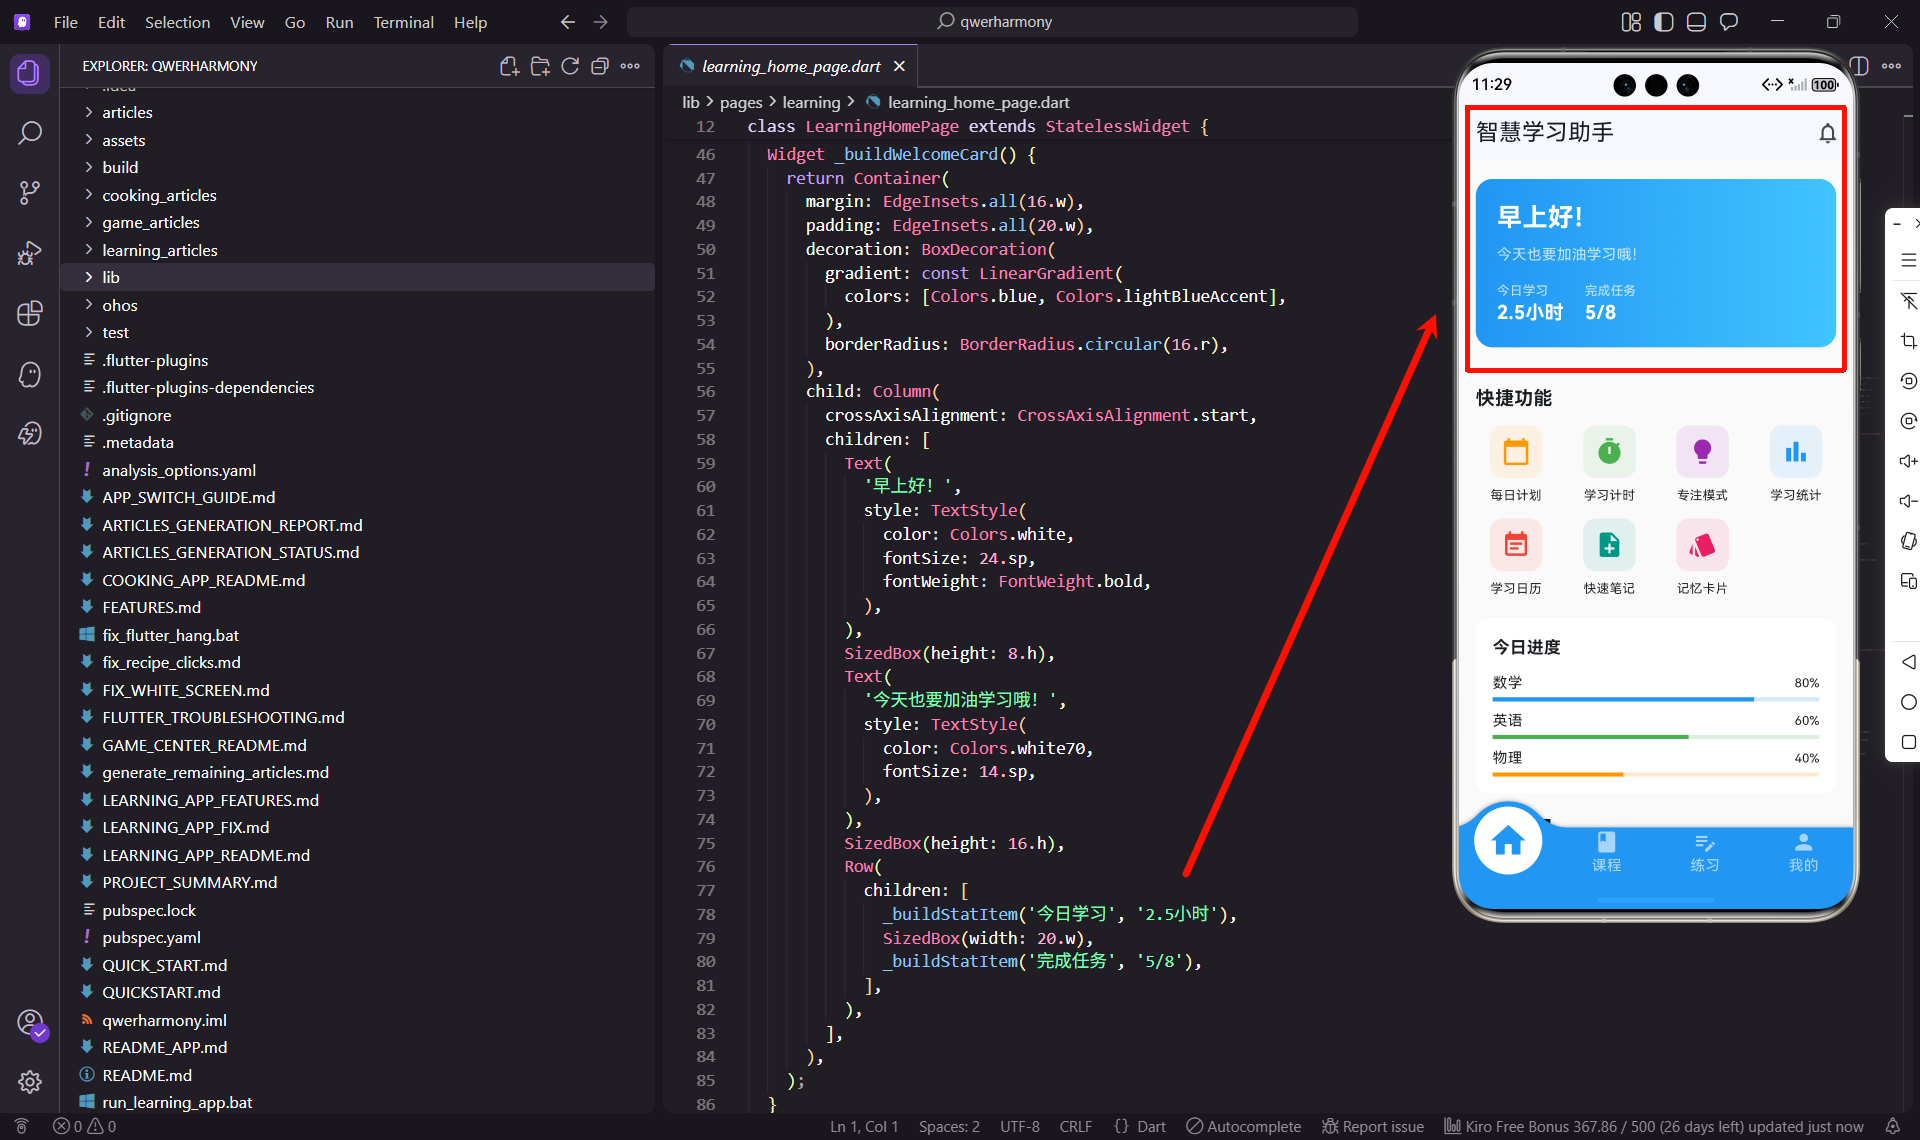Open Run and Debug view

(x=30, y=253)
